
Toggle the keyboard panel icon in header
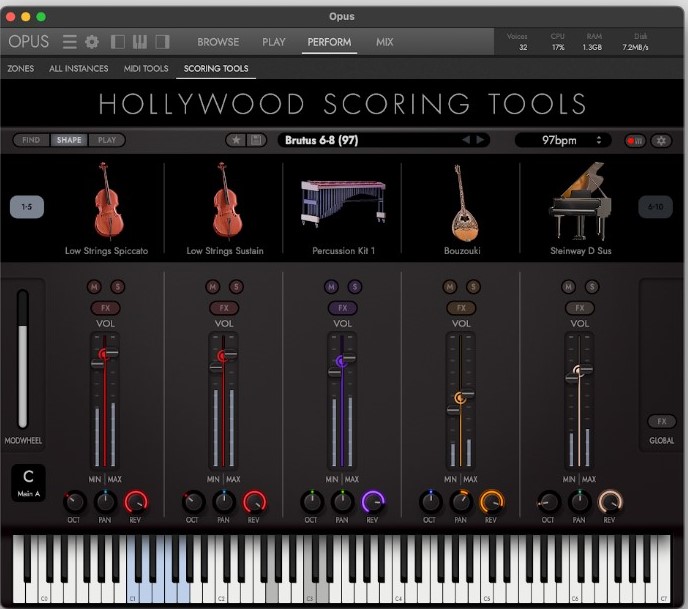(x=140, y=42)
